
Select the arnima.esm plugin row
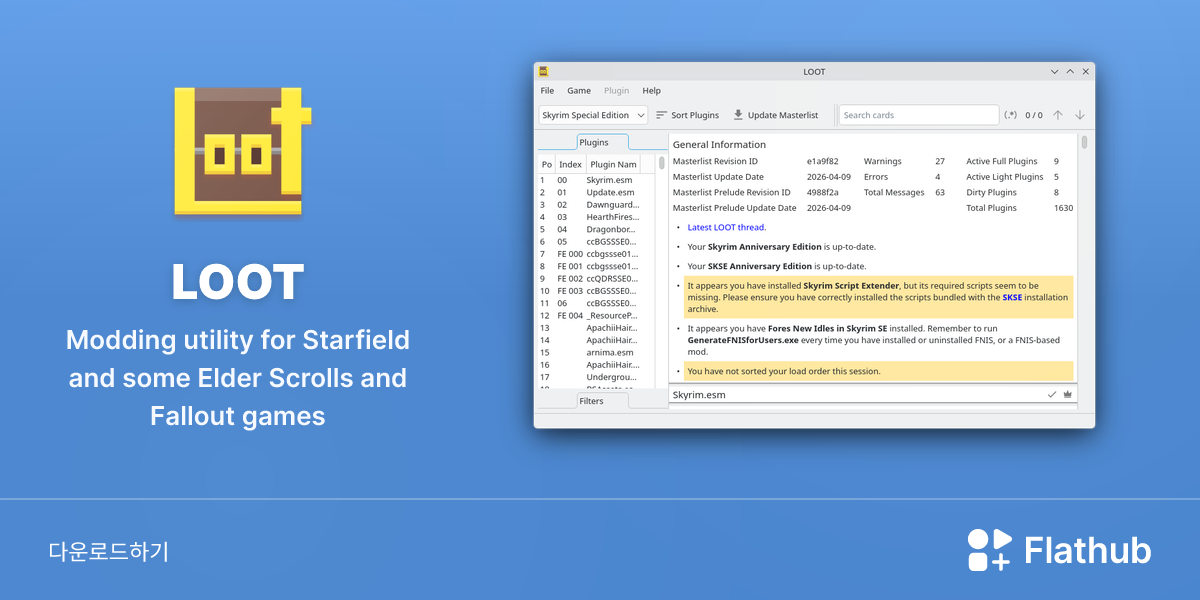596,352
